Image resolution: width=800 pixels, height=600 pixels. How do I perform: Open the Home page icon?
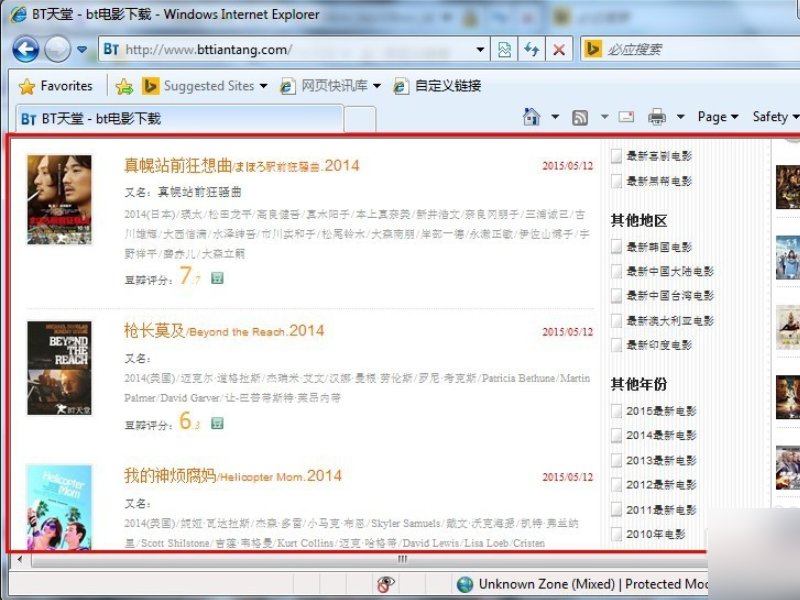pyautogui.click(x=530, y=116)
